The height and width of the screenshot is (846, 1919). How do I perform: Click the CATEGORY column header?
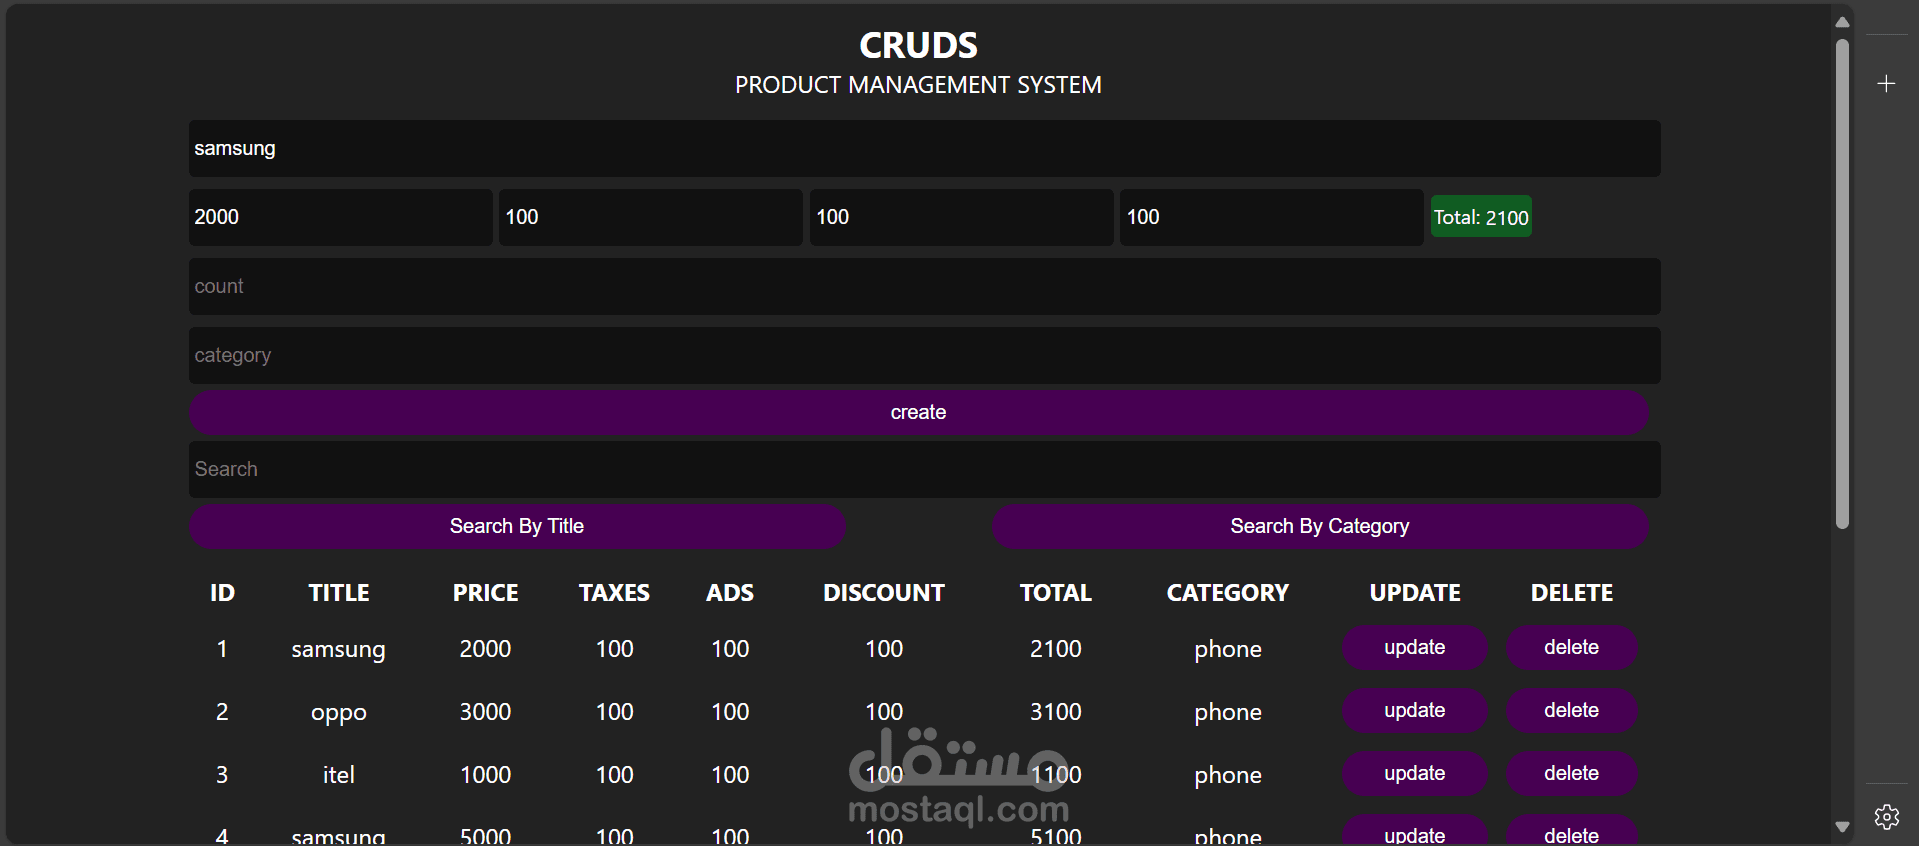(x=1228, y=593)
